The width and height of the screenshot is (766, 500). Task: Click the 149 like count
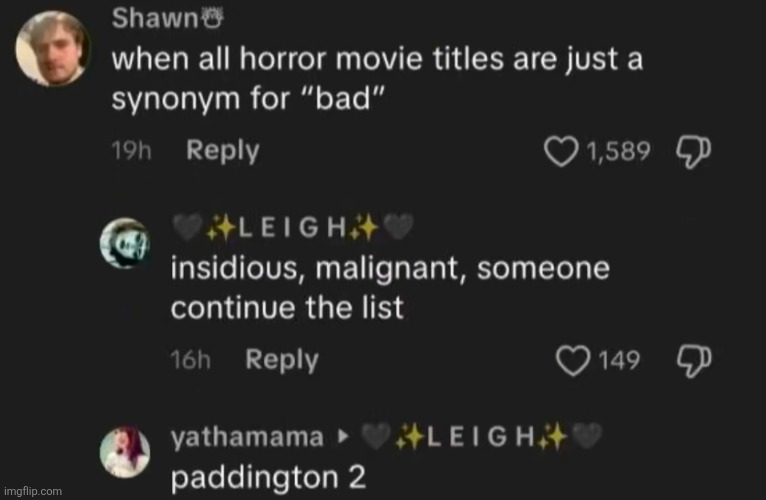point(619,360)
